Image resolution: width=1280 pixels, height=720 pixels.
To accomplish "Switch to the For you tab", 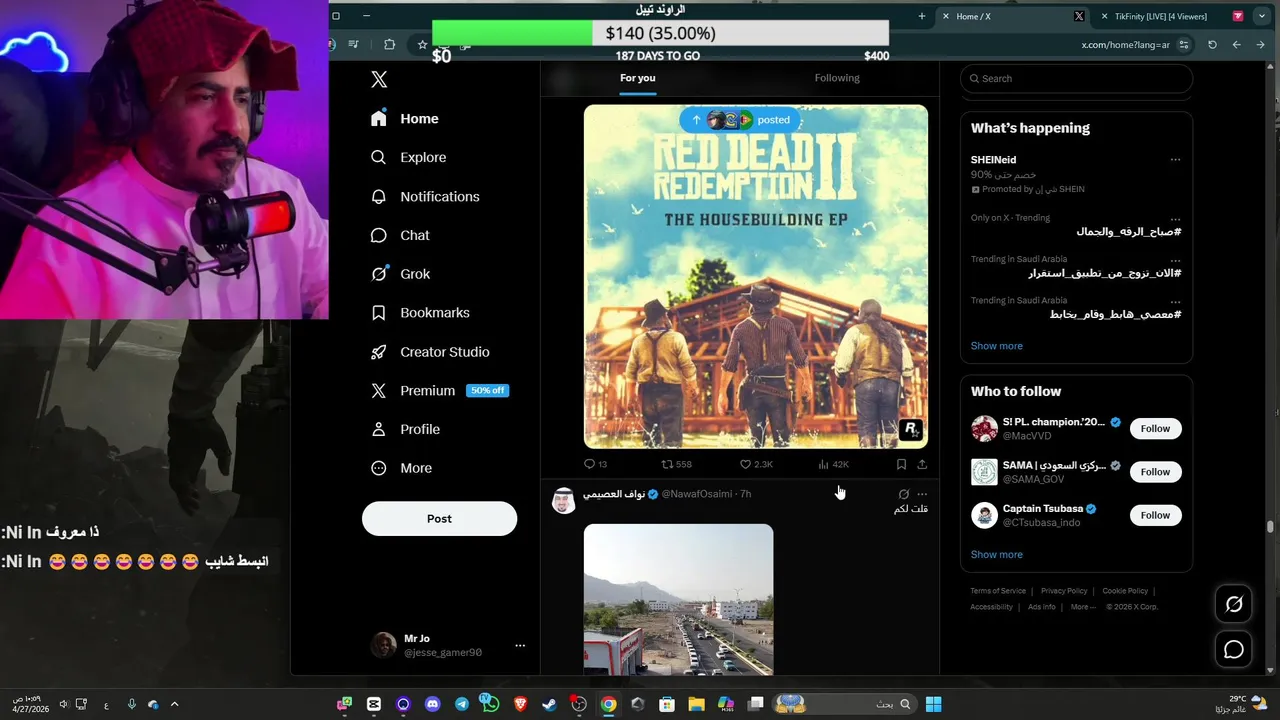I will pos(638,78).
